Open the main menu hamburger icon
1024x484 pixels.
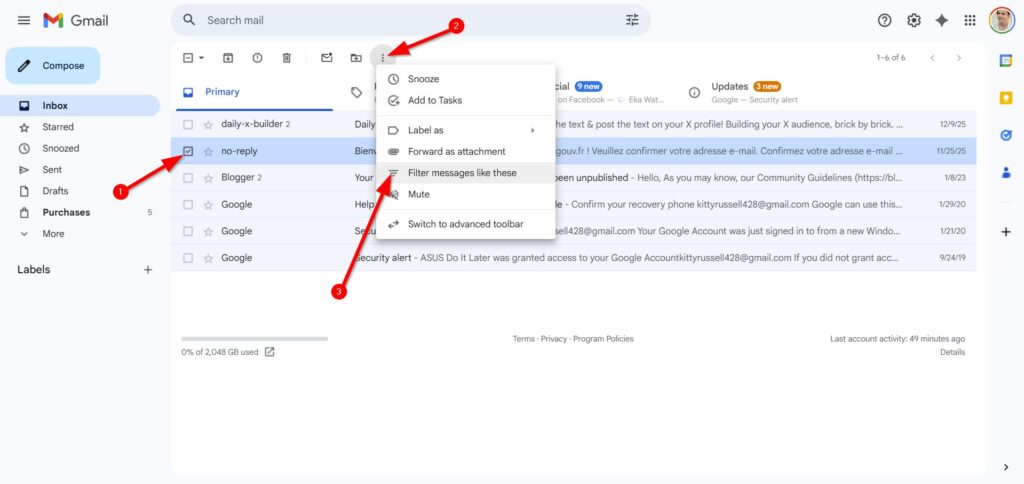(24, 20)
